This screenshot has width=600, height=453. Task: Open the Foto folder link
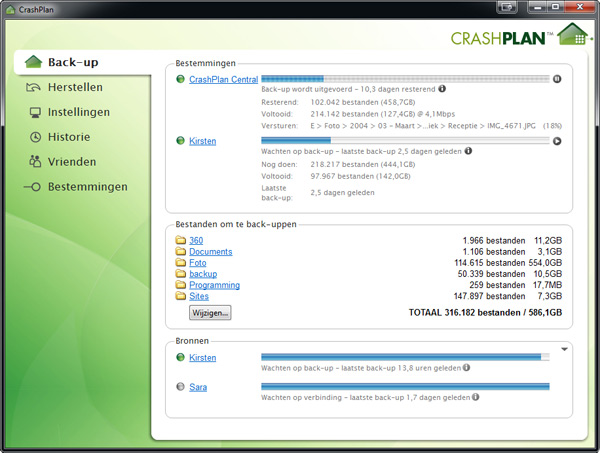(x=197, y=263)
